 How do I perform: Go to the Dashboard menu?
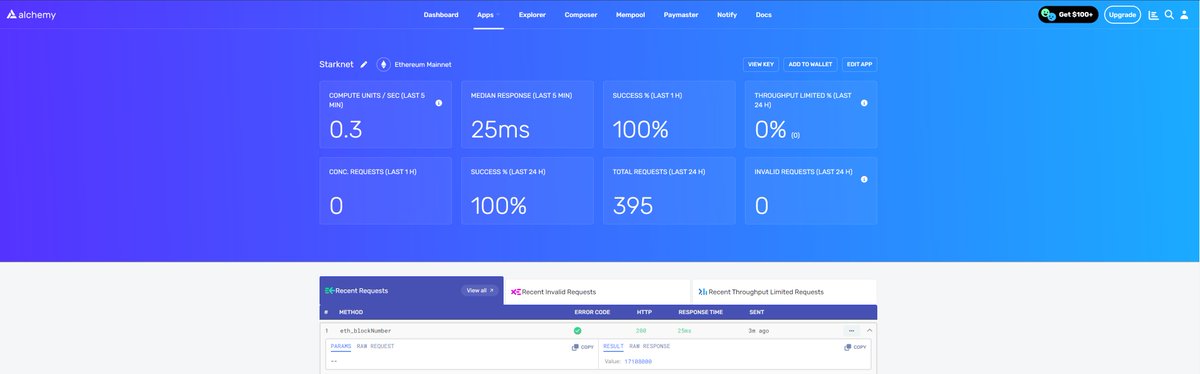(441, 15)
